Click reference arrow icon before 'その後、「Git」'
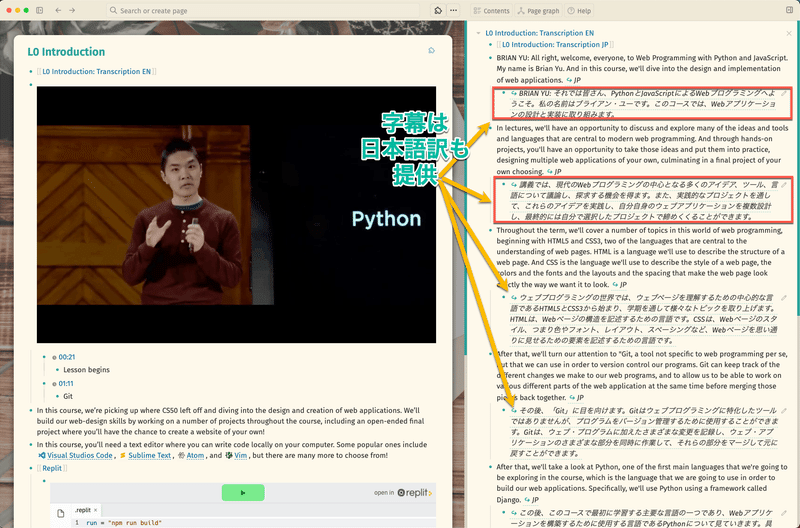The height and width of the screenshot is (528, 800). tap(514, 411)
